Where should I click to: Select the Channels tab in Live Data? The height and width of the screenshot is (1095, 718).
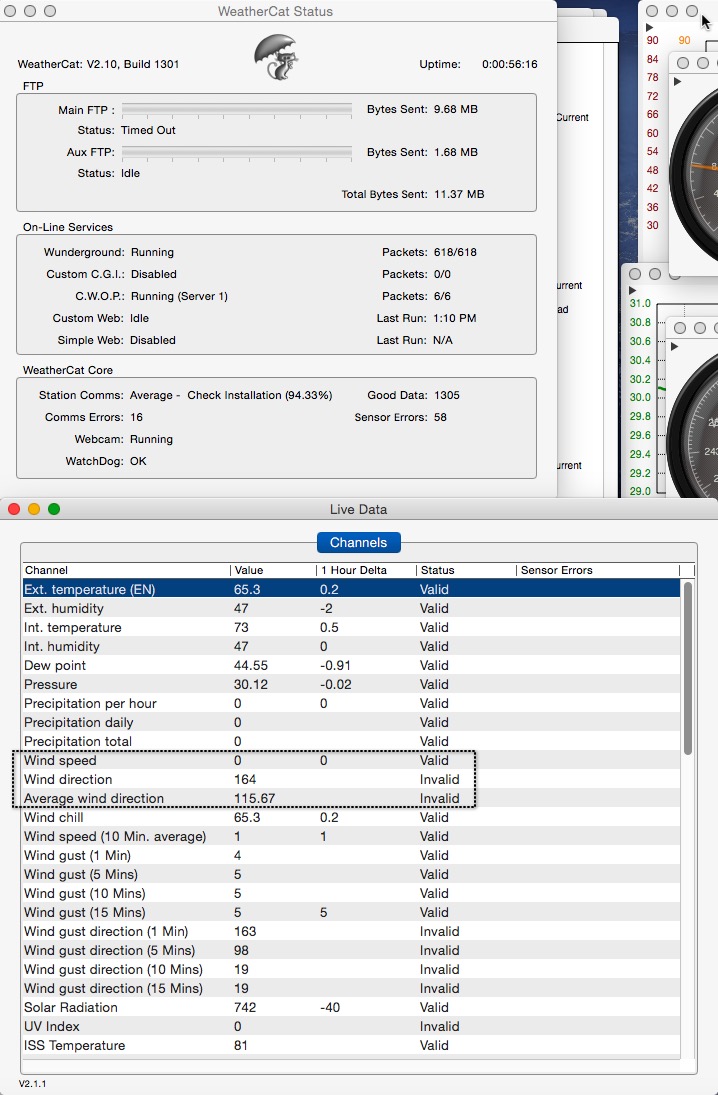point(358,543)
